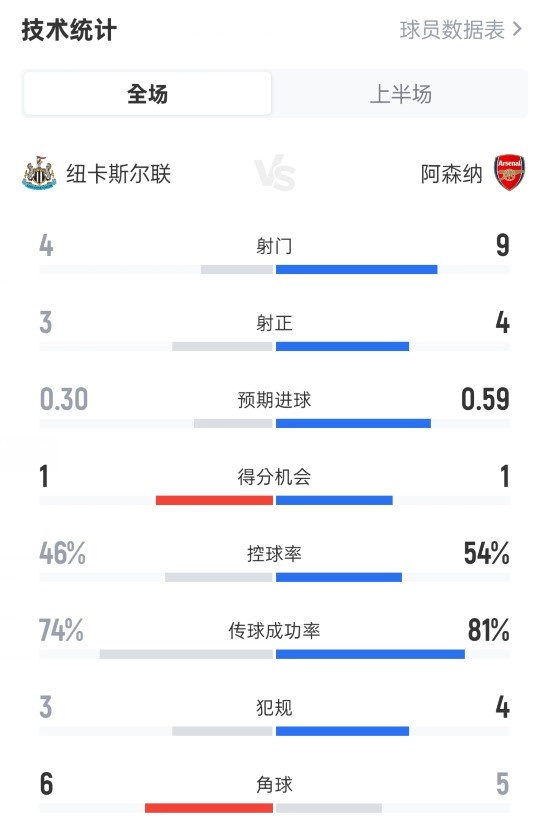545x828 pixels.
Task: Click the 控球率 stat label
Action: click(274, 553)
